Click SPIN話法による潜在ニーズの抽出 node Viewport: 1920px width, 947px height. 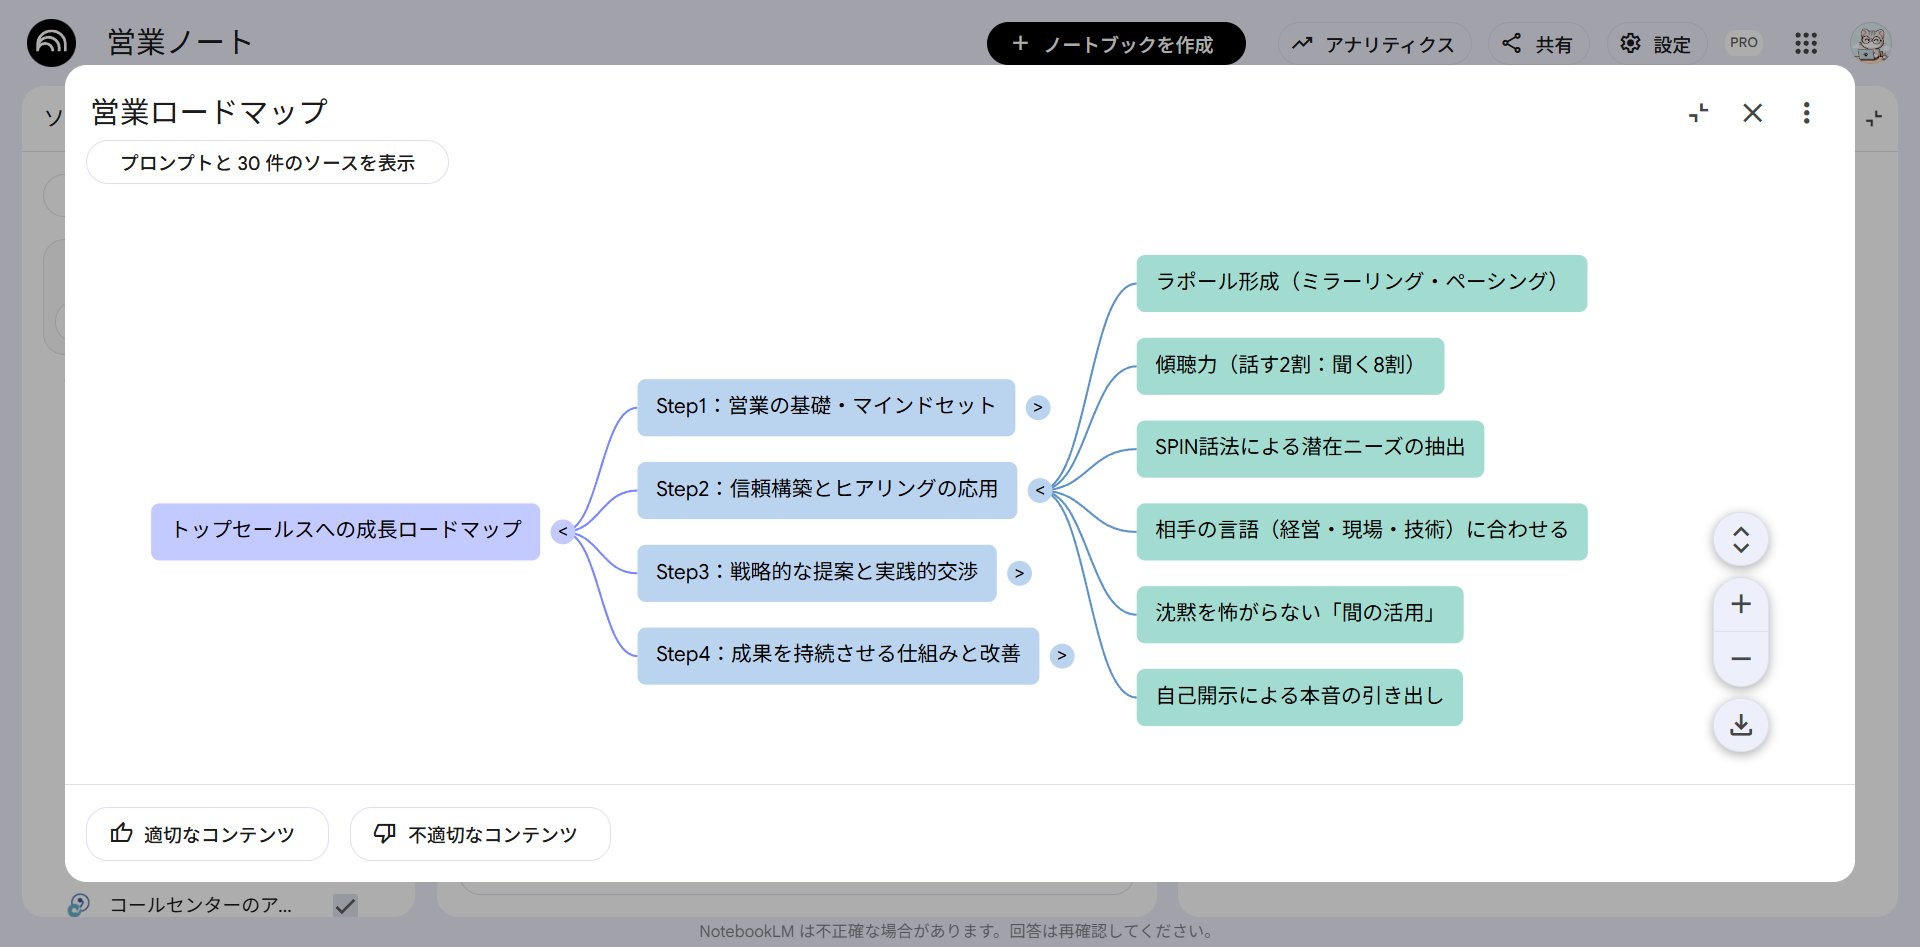click(1310, 449)
